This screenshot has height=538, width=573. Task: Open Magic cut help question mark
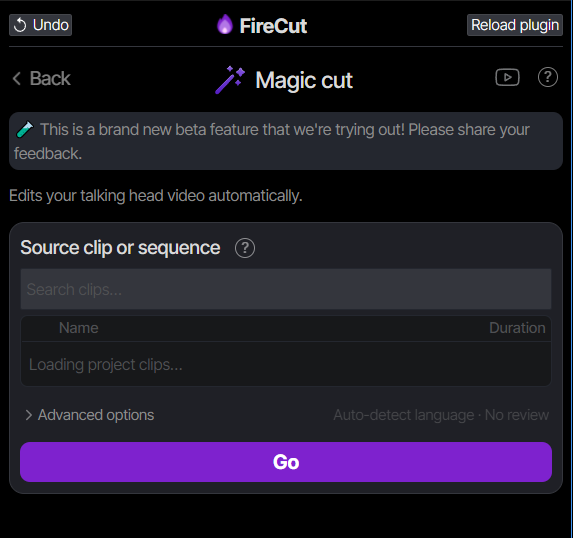(x=547, y=77)
